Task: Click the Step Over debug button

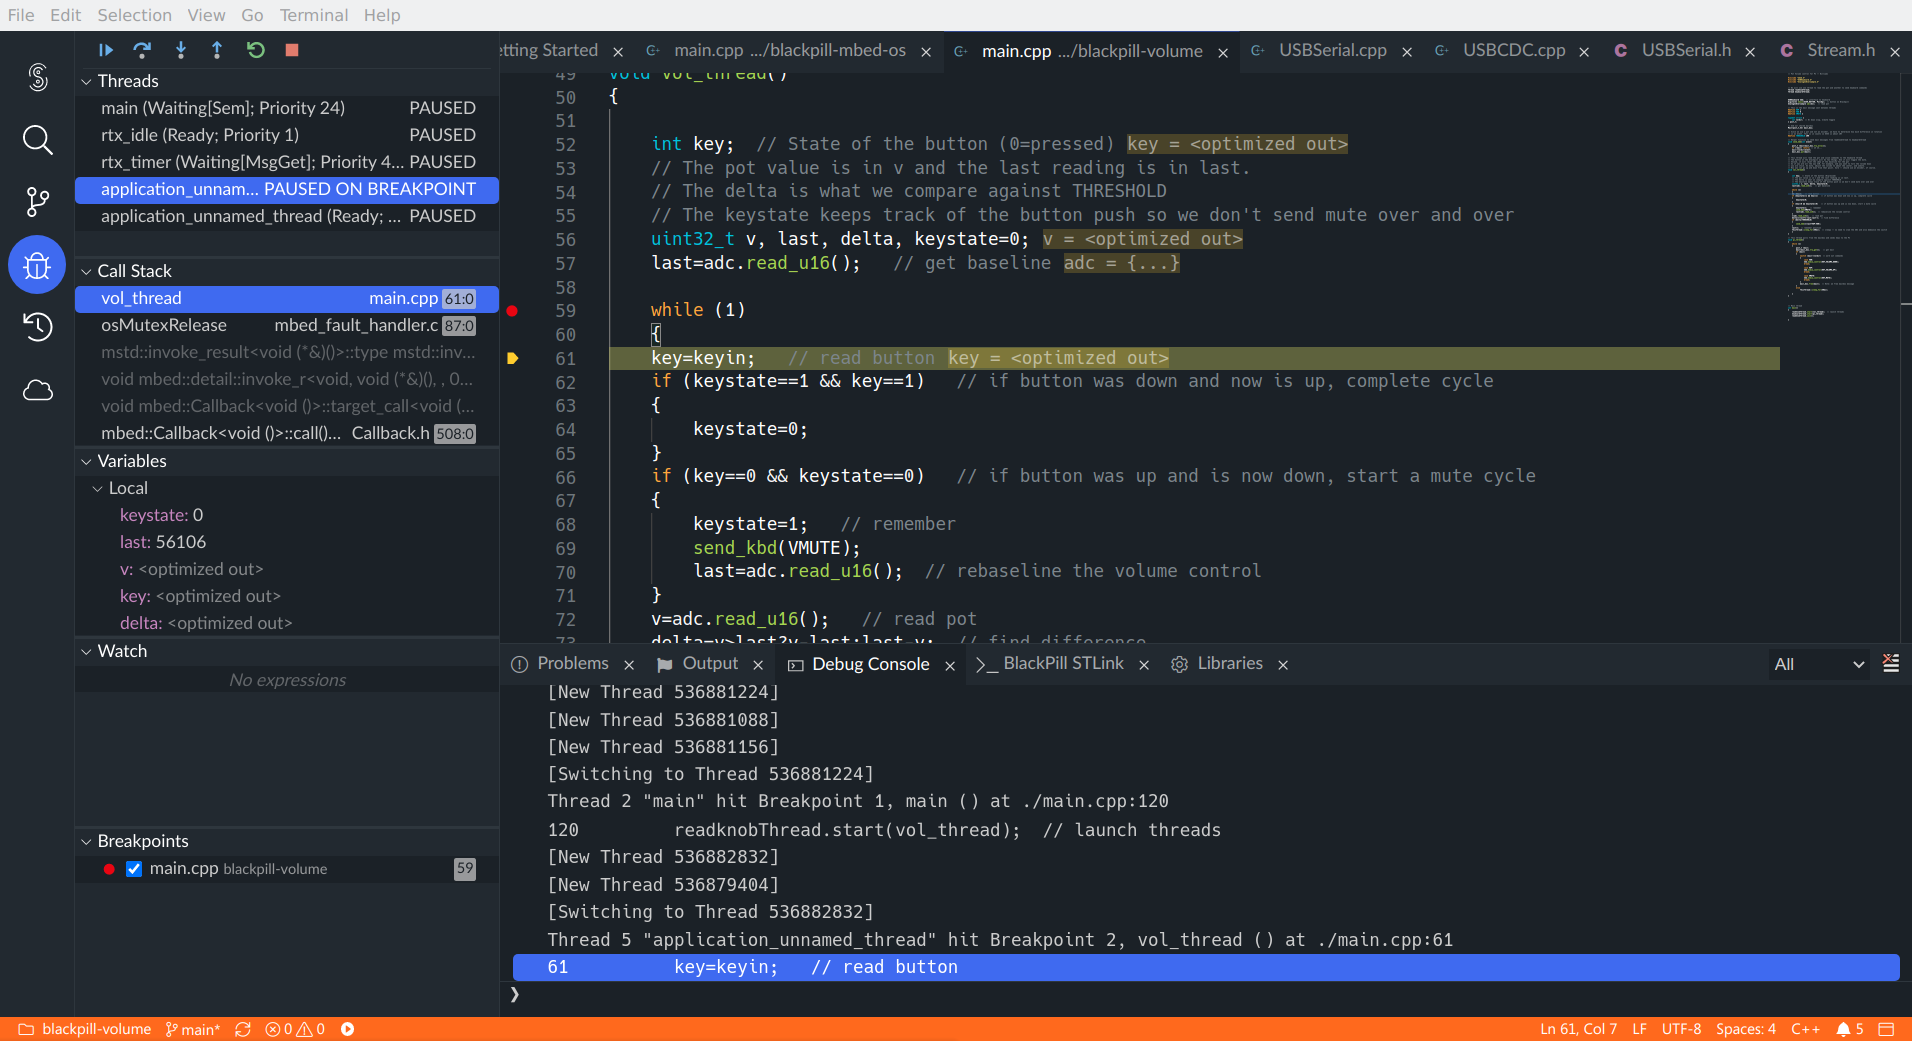Action: point(142,50)
